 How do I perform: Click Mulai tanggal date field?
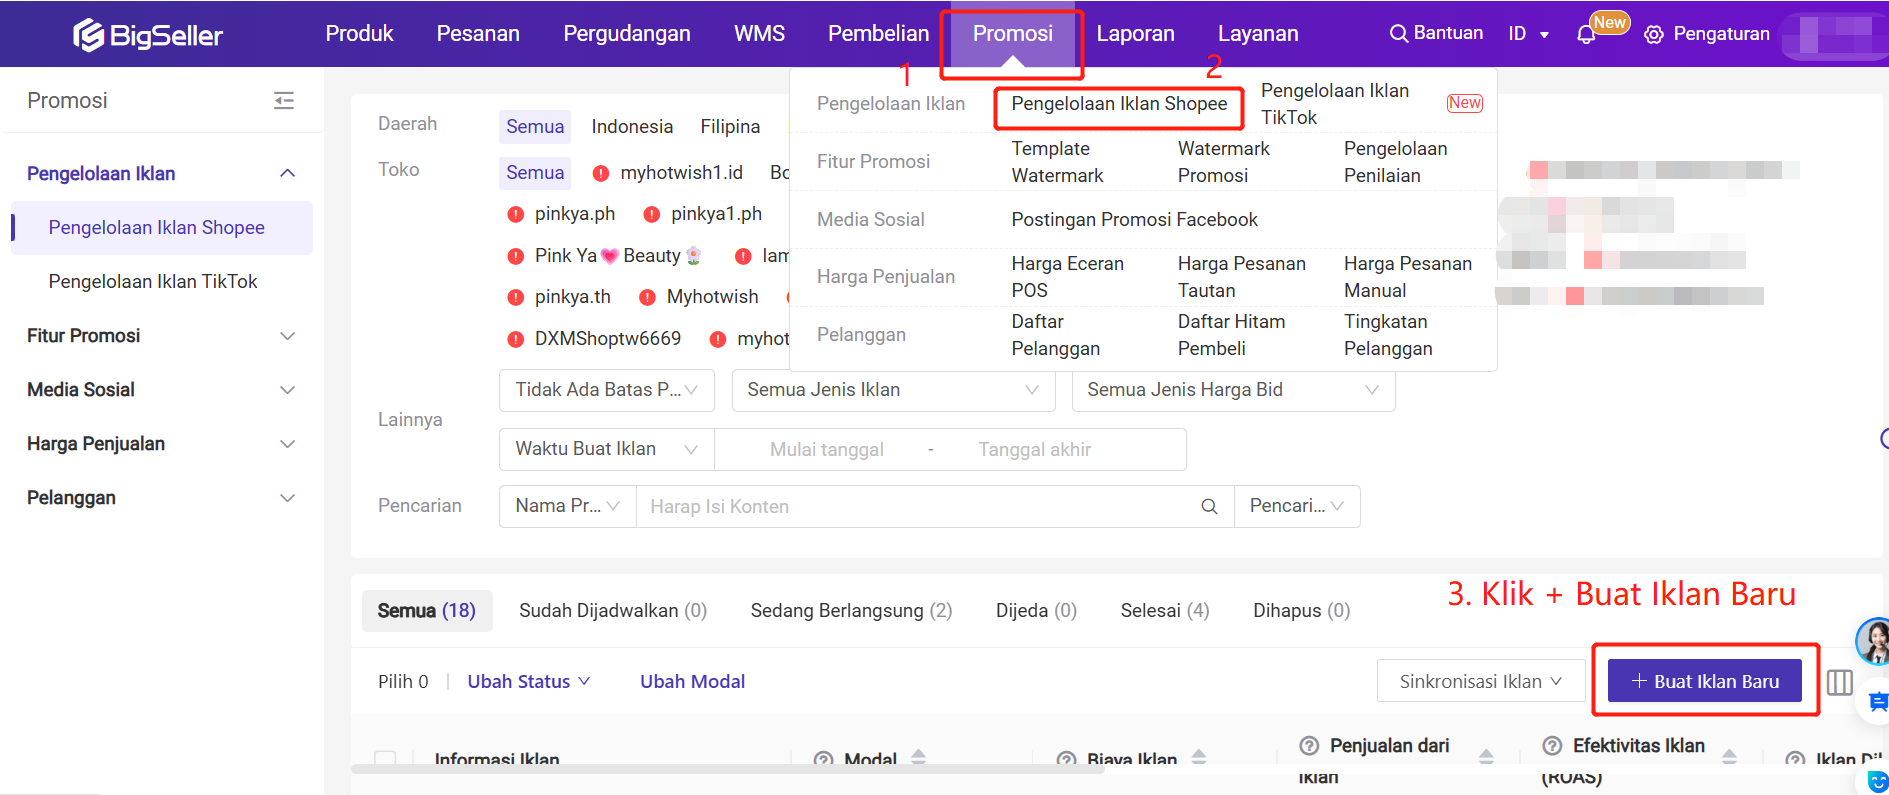(826, 450)
